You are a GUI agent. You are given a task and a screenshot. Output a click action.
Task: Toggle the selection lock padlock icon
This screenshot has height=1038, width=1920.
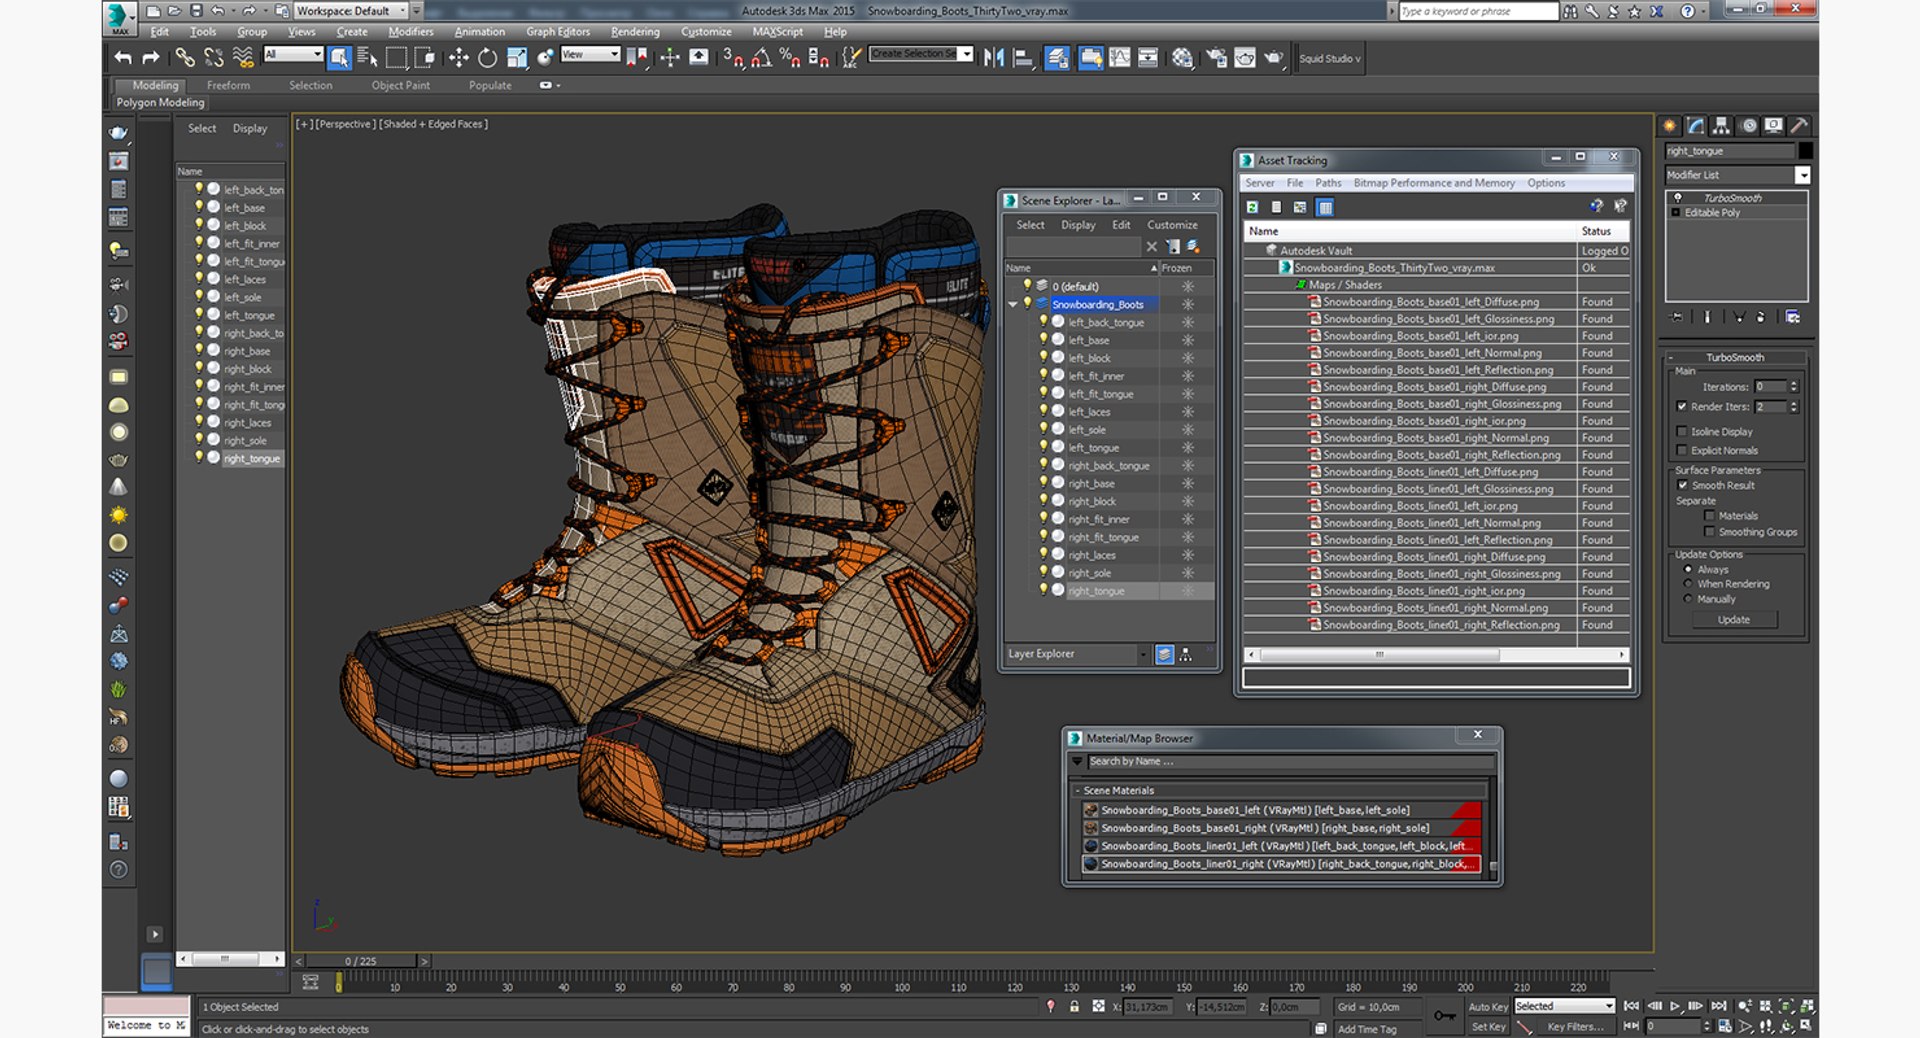point(1074,1007)
